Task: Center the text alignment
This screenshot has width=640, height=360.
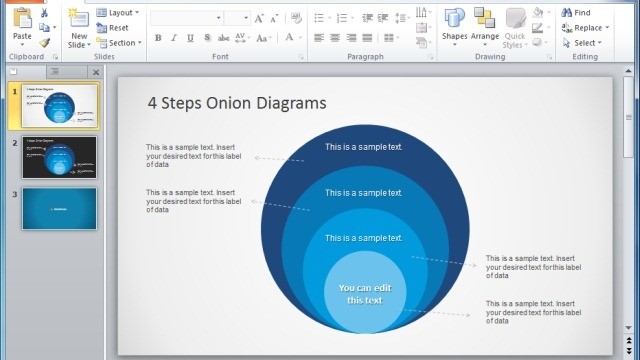Action: (335, 38)
